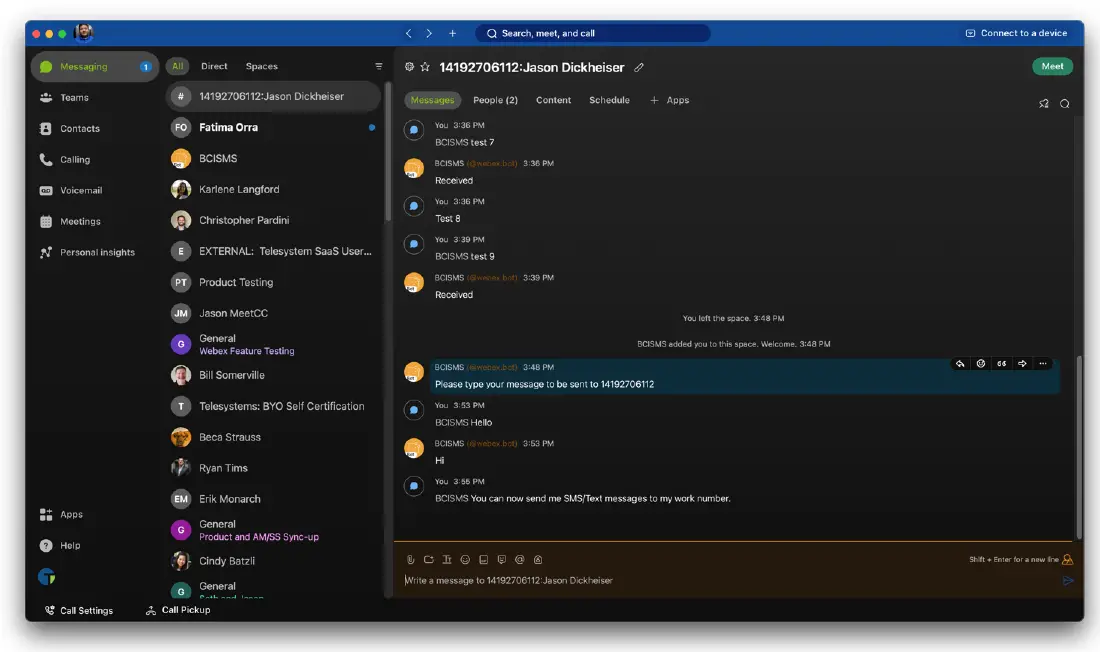
Task: Switch to the People (2) tab
Action: (495, 100)
